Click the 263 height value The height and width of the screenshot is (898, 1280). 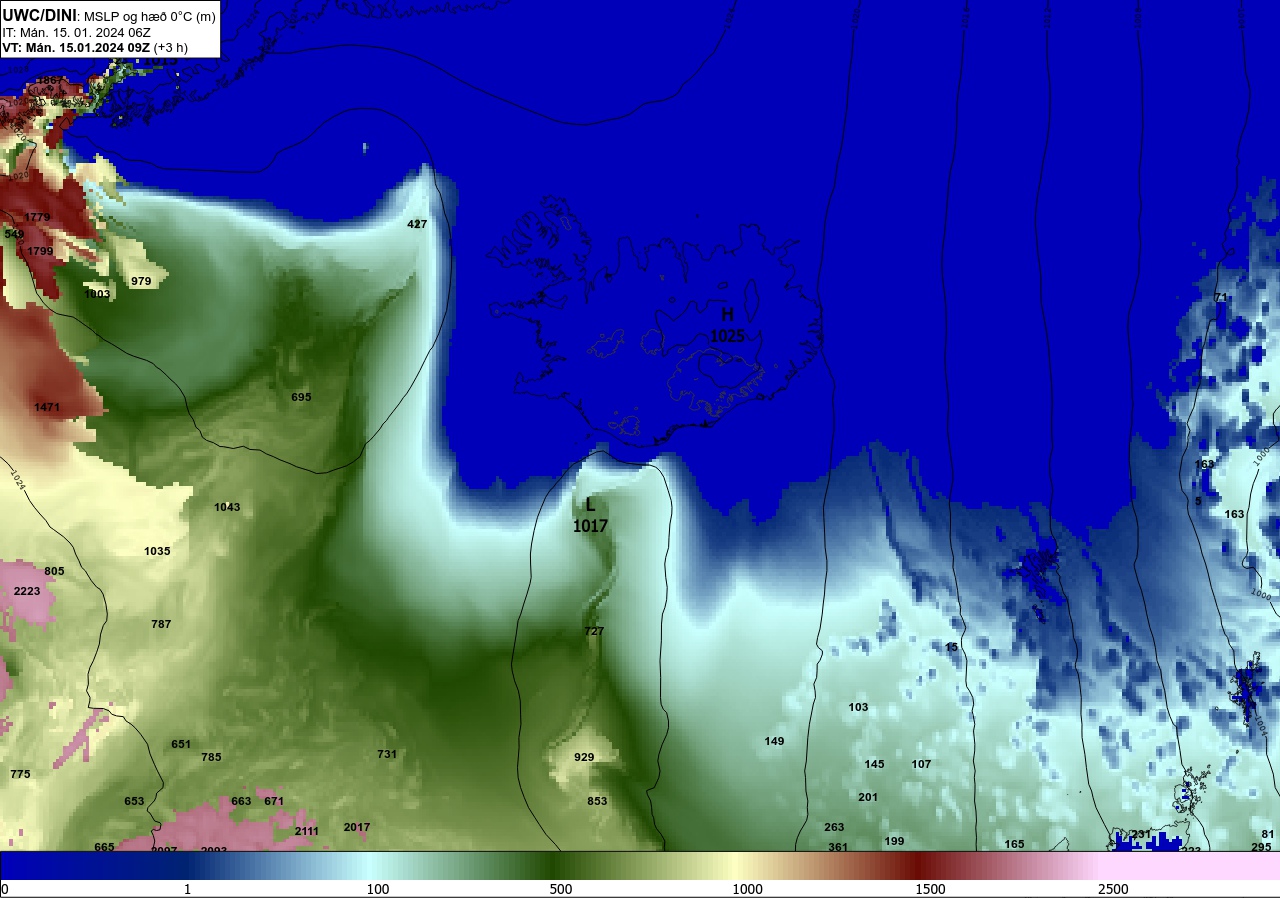coord(834,827)
